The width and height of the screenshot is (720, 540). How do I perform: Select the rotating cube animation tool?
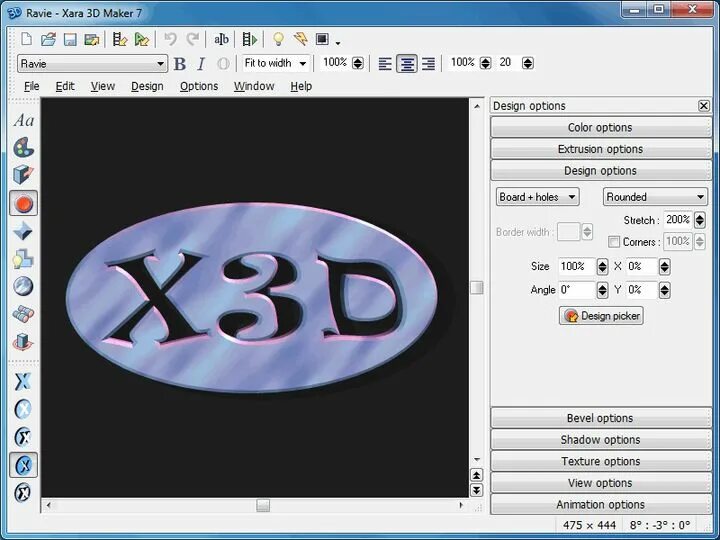pos(23,342)
